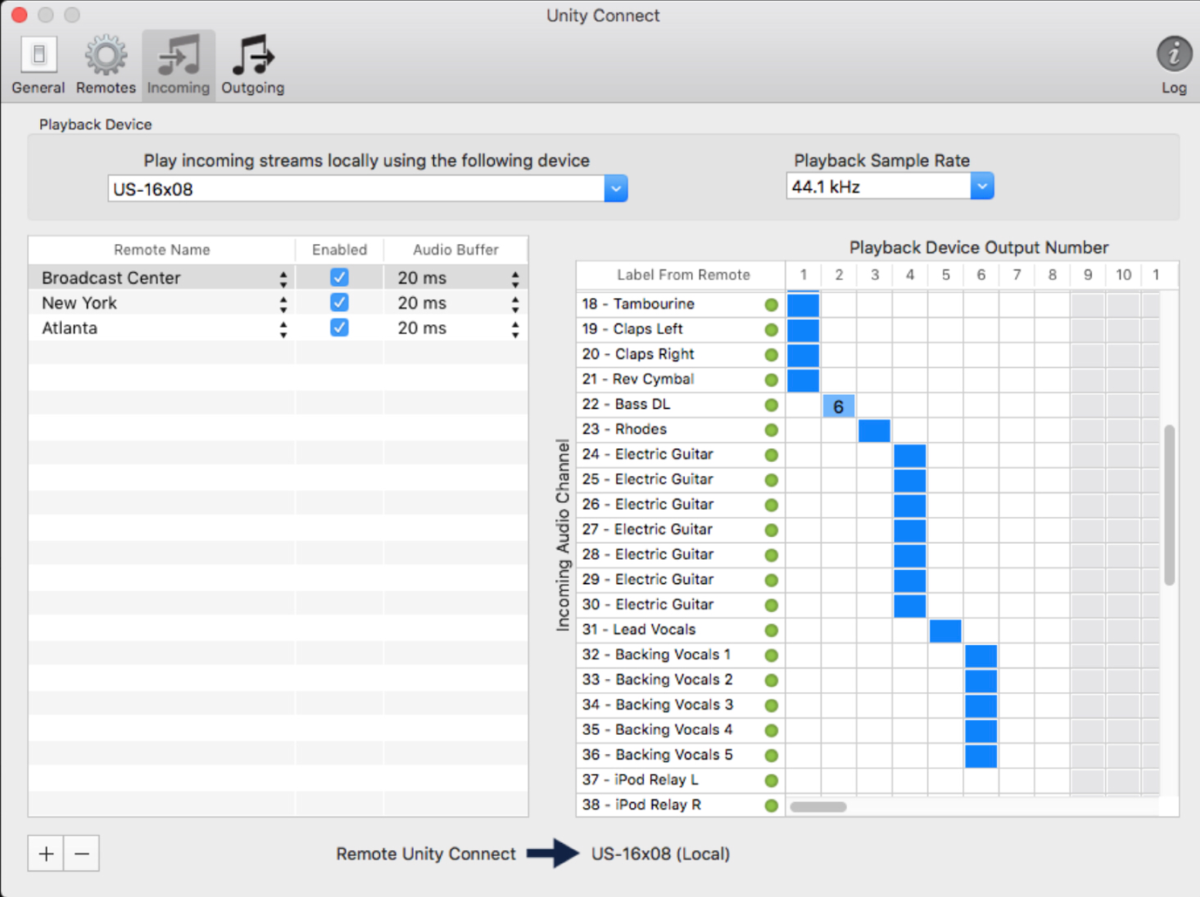
Task: Open the Remotes gear icon
Action: tap(105, 64)
